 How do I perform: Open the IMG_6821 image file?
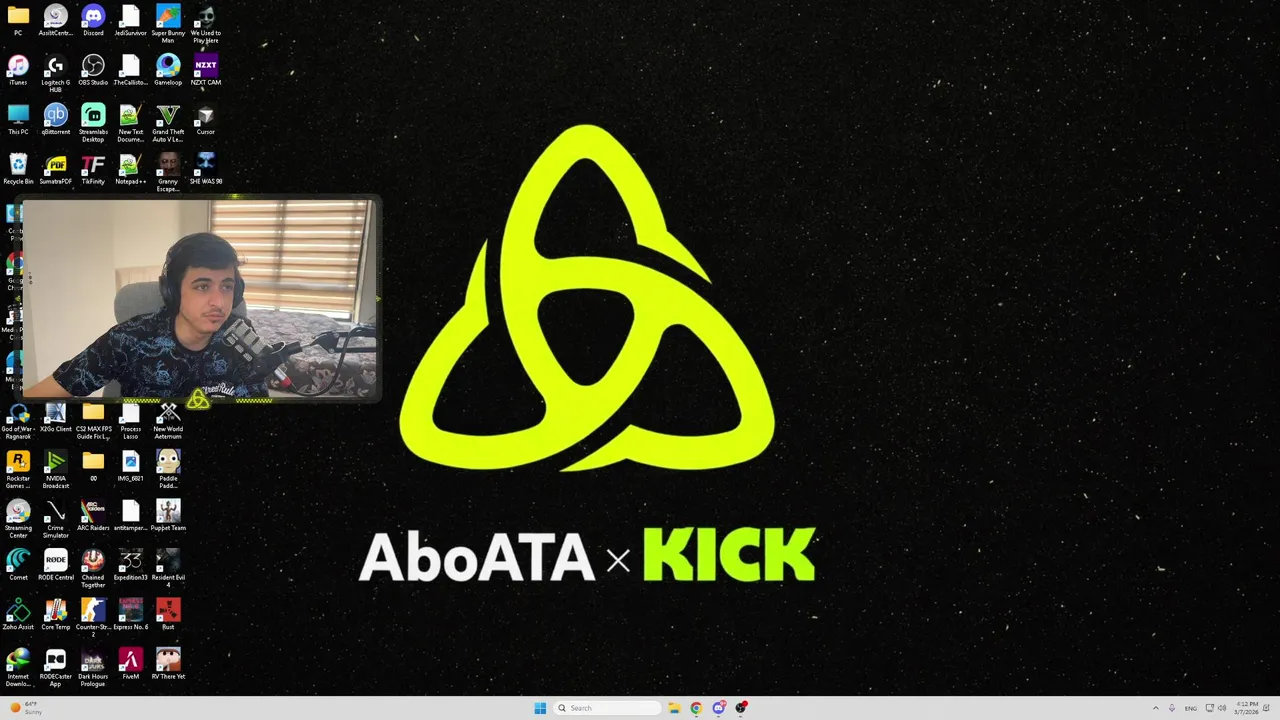130,466
